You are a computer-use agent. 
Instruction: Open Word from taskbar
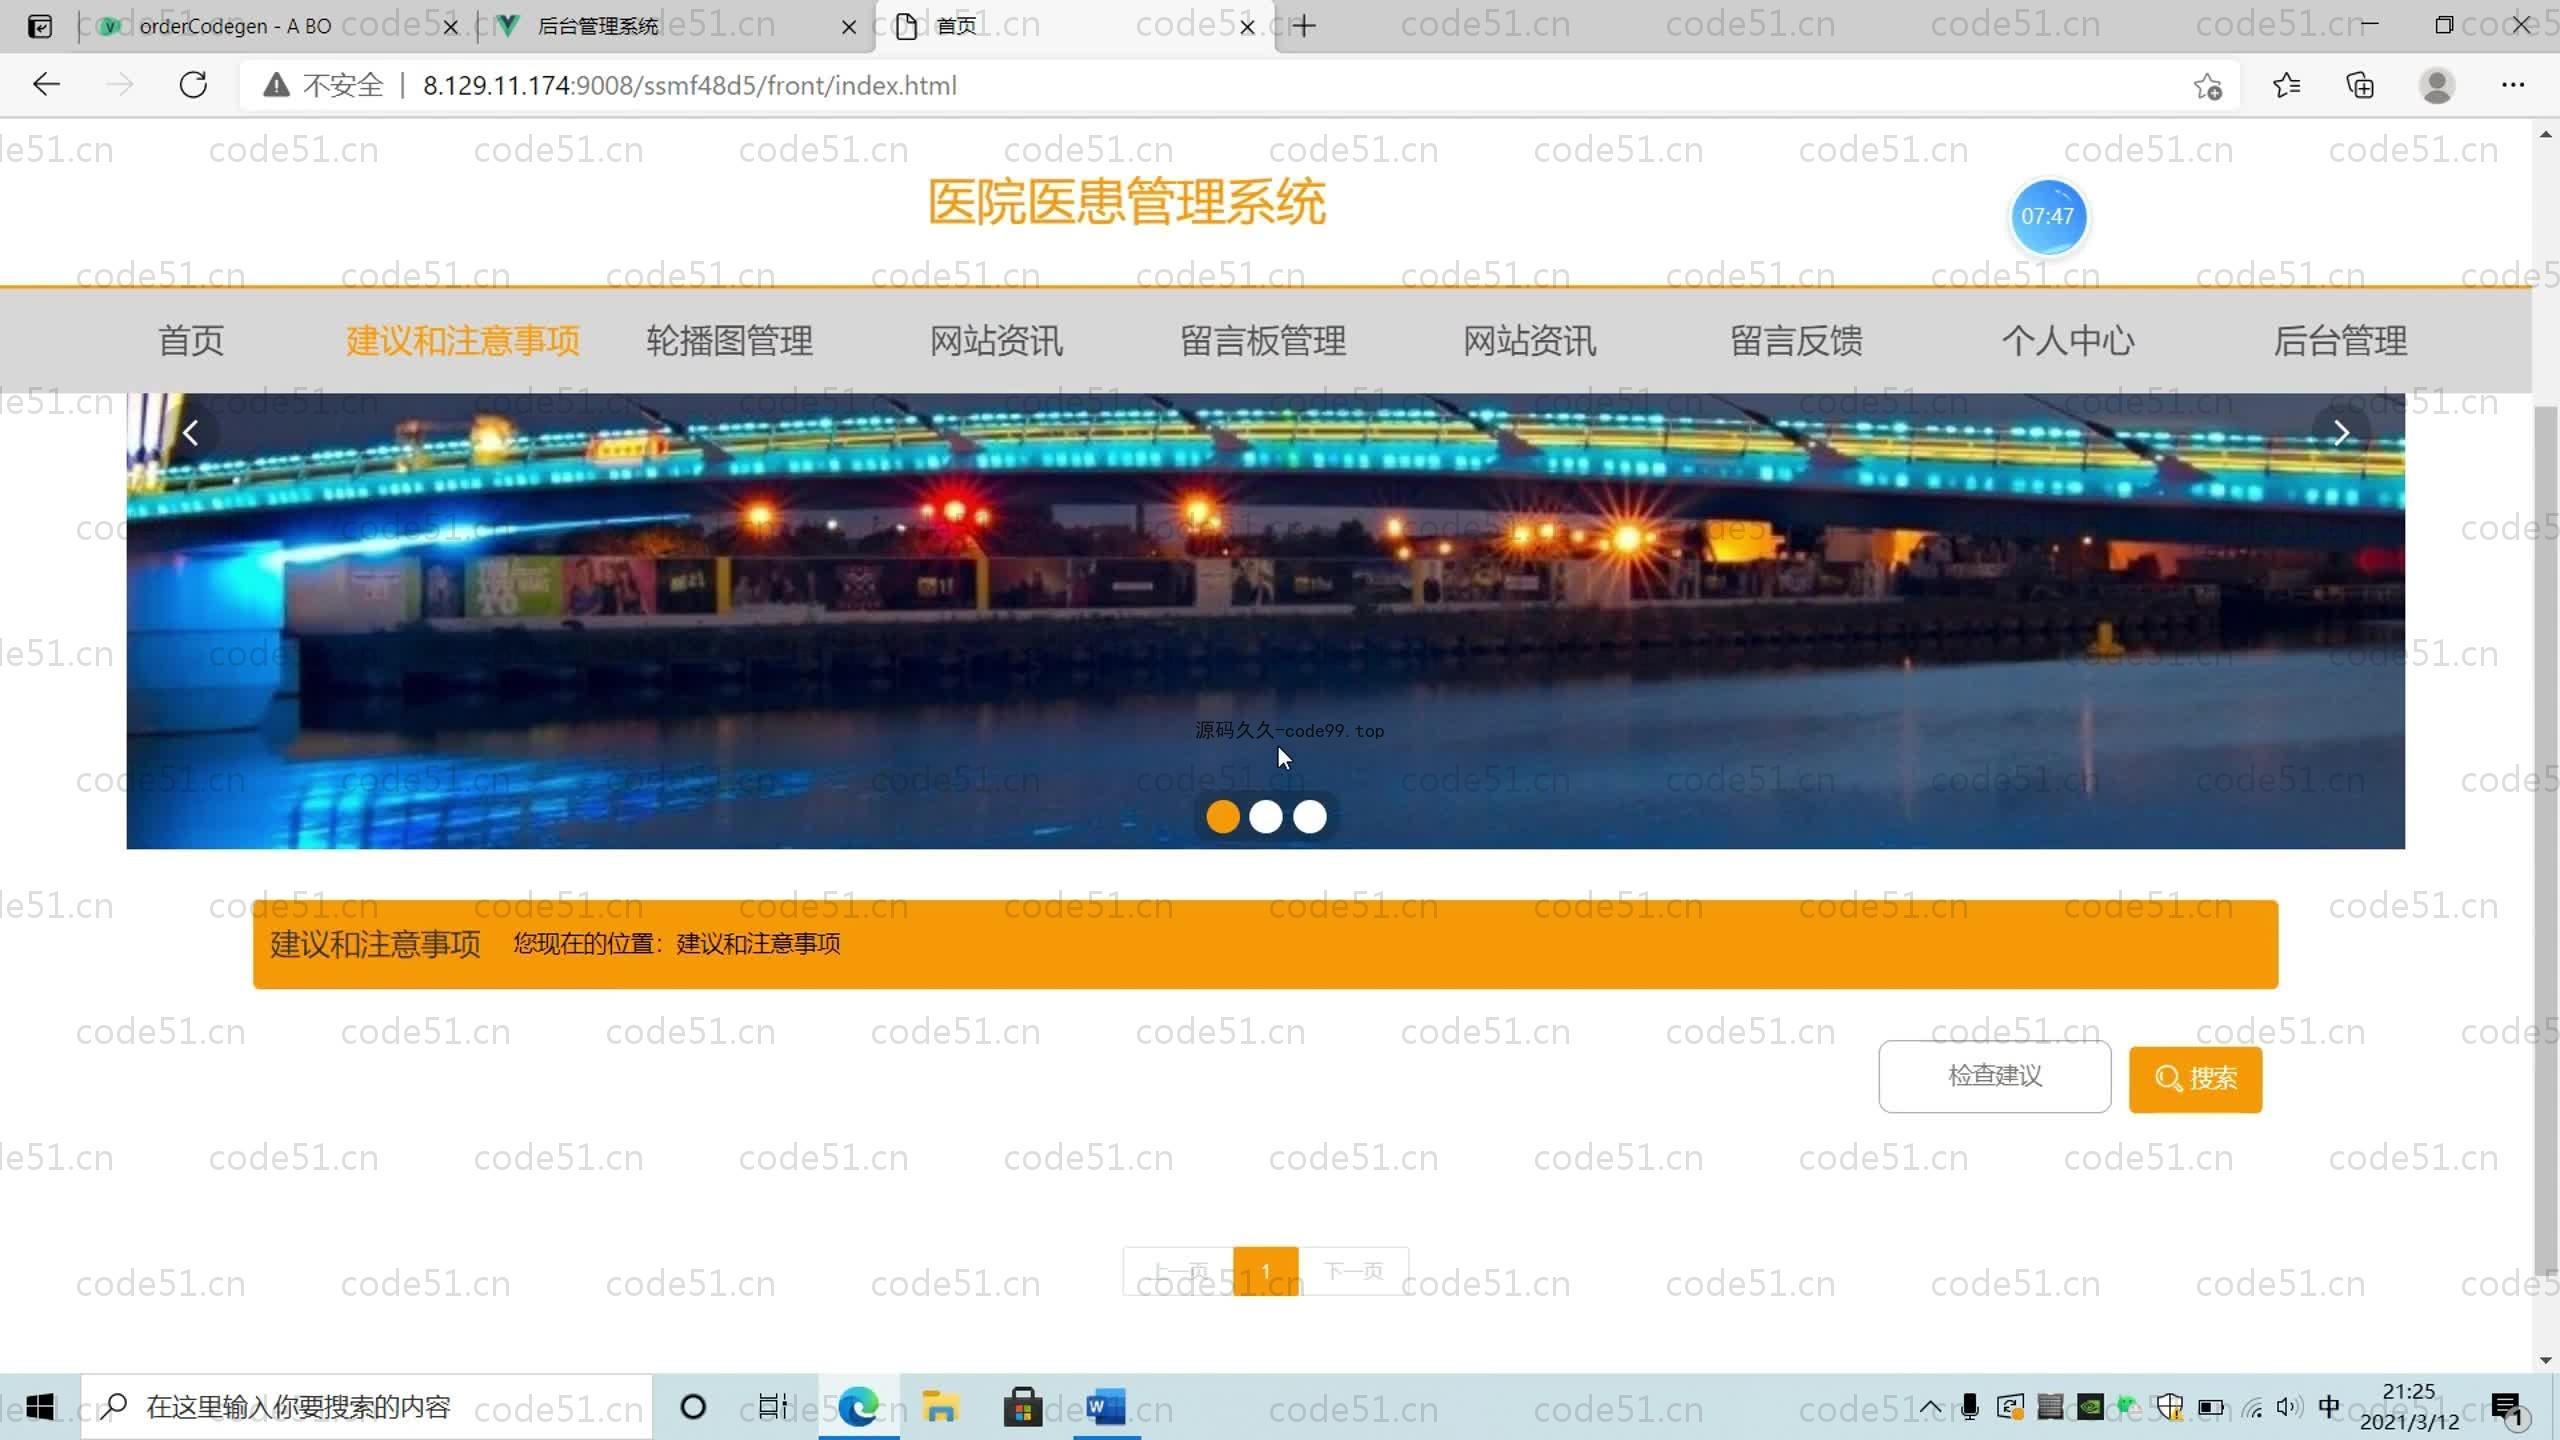click(1105, 1407)
